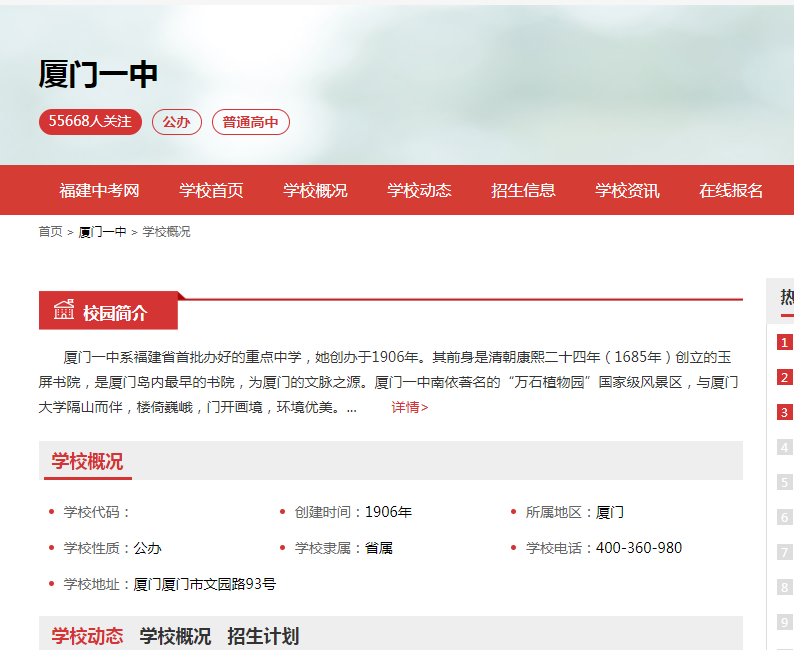
Task: Click the 厦门一中 breadcrumb link
Action: pos(102,232)
